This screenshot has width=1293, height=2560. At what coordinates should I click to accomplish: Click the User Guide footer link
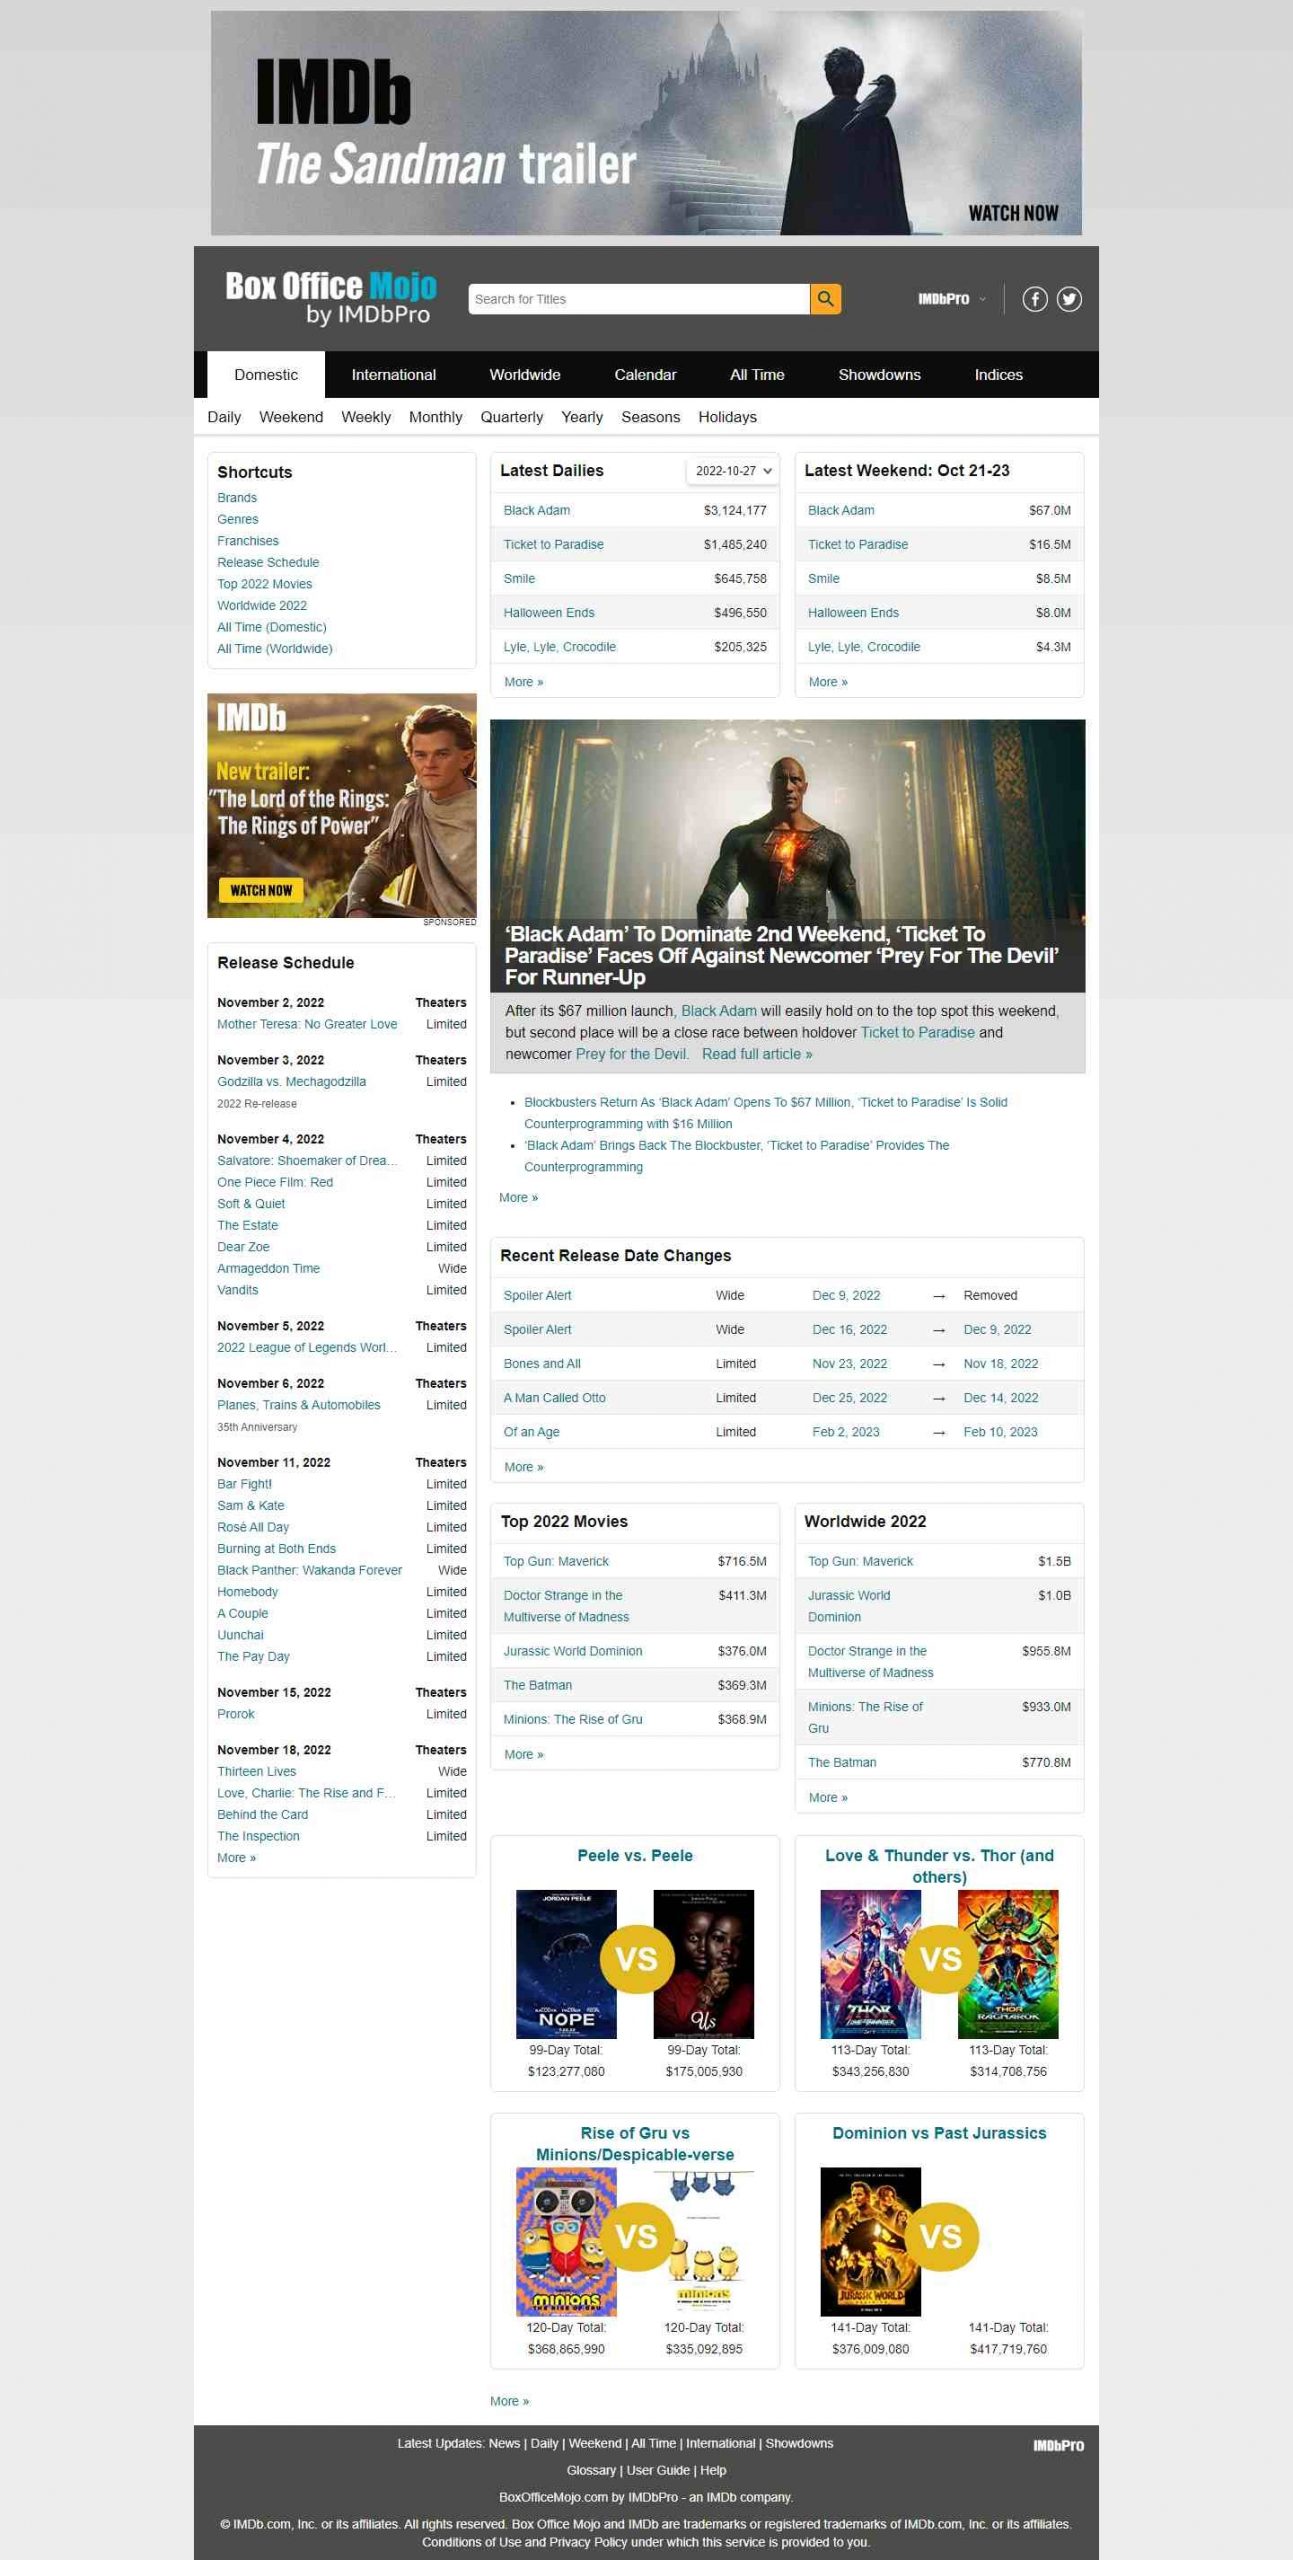(x=660, y=2470)
